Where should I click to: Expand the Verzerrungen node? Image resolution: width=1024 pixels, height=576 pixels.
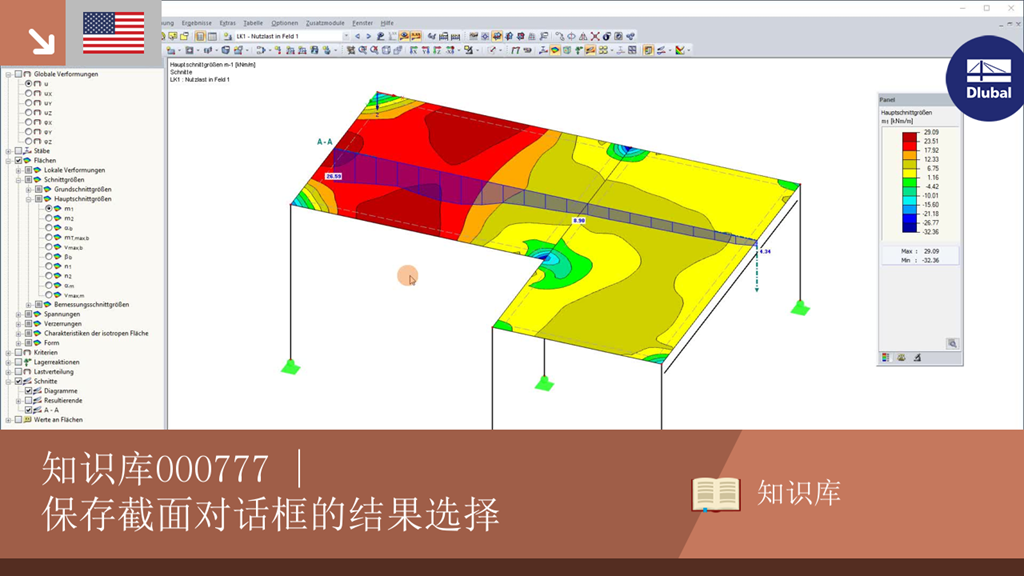(x=19, y=324)
